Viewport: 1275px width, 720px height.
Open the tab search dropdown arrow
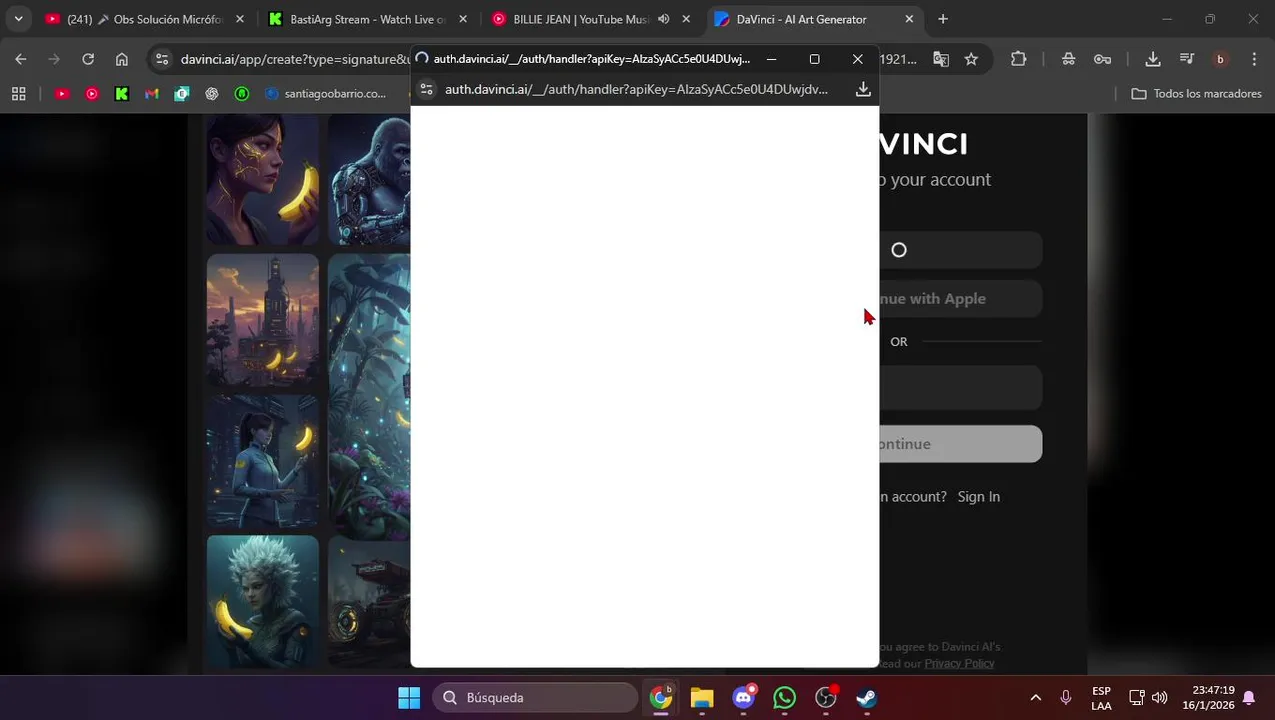click(x=18, y=19)
